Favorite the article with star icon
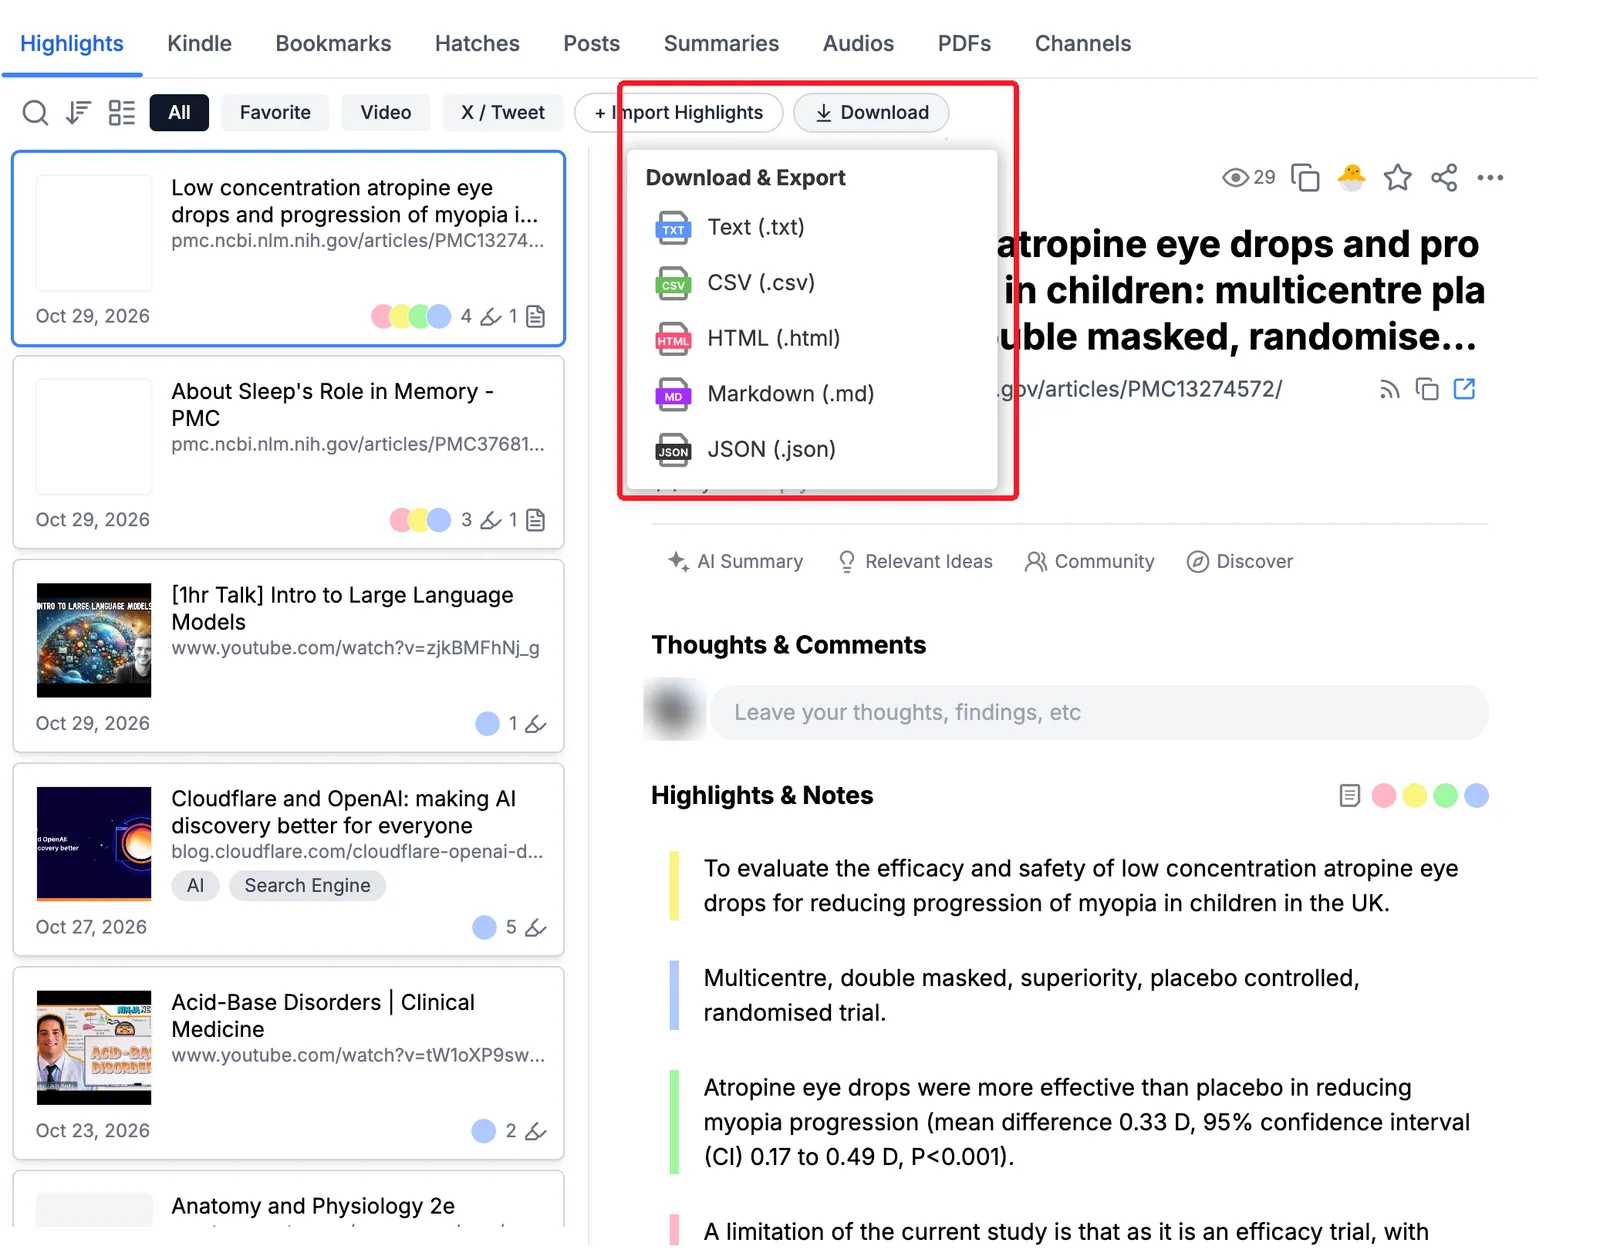Viewport: 1600px width, 1250px height. 1397,178
